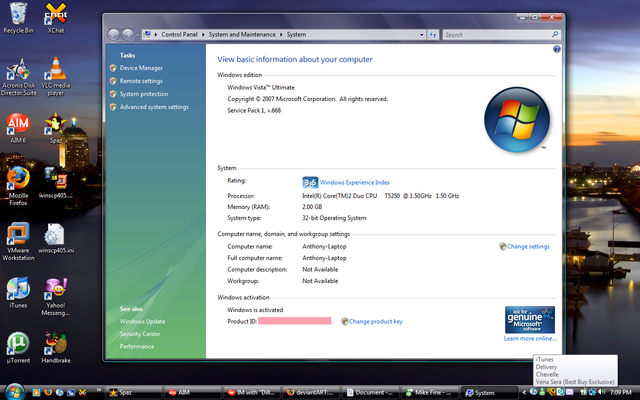Open the Recycle Bin desktop icon
This screenshot has width=640, height=400.
18,18
